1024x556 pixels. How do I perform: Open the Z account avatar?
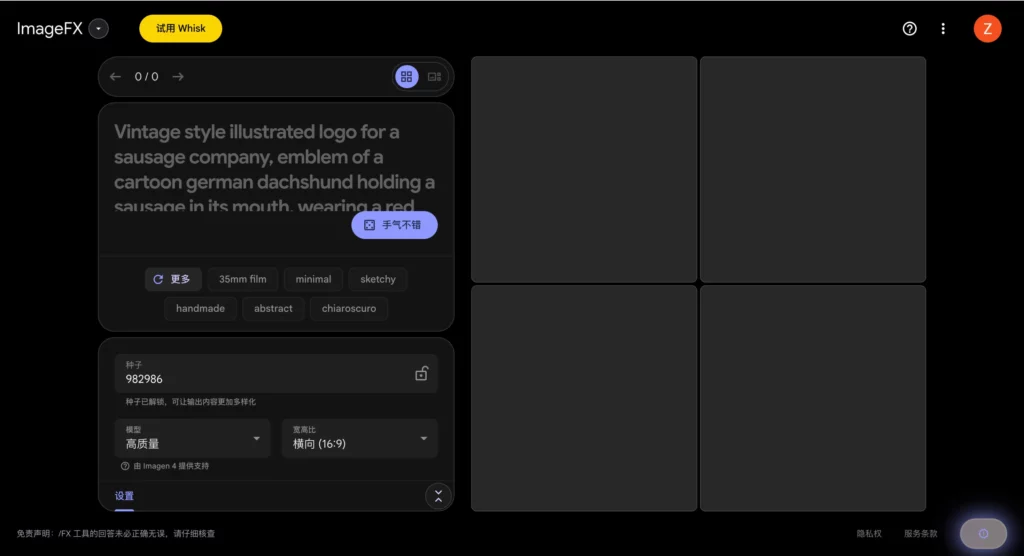[x=987, y=29]
